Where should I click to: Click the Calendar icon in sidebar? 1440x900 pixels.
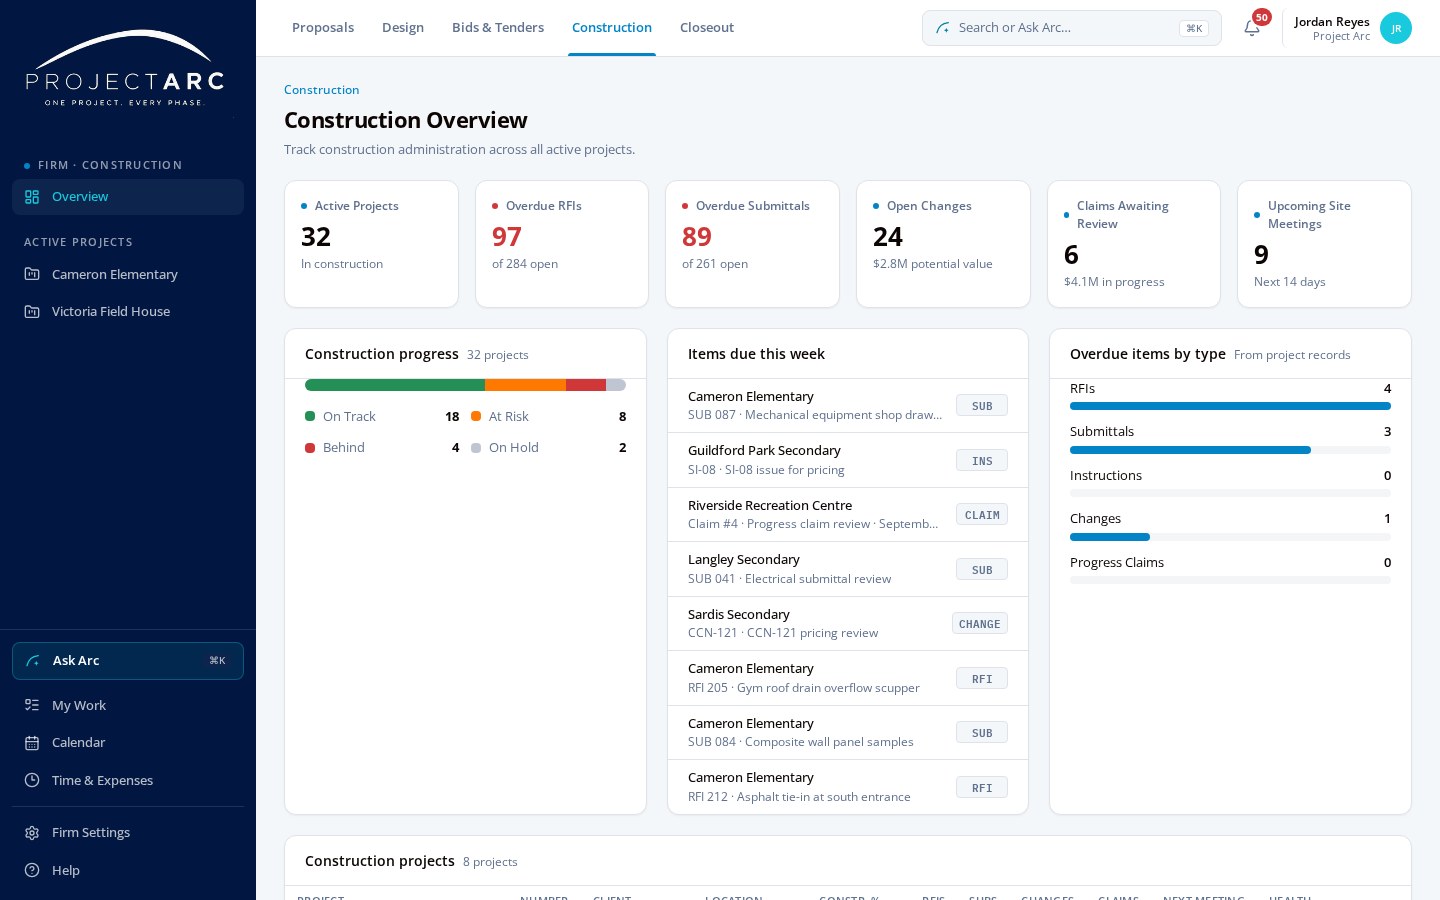coord(32,743)
